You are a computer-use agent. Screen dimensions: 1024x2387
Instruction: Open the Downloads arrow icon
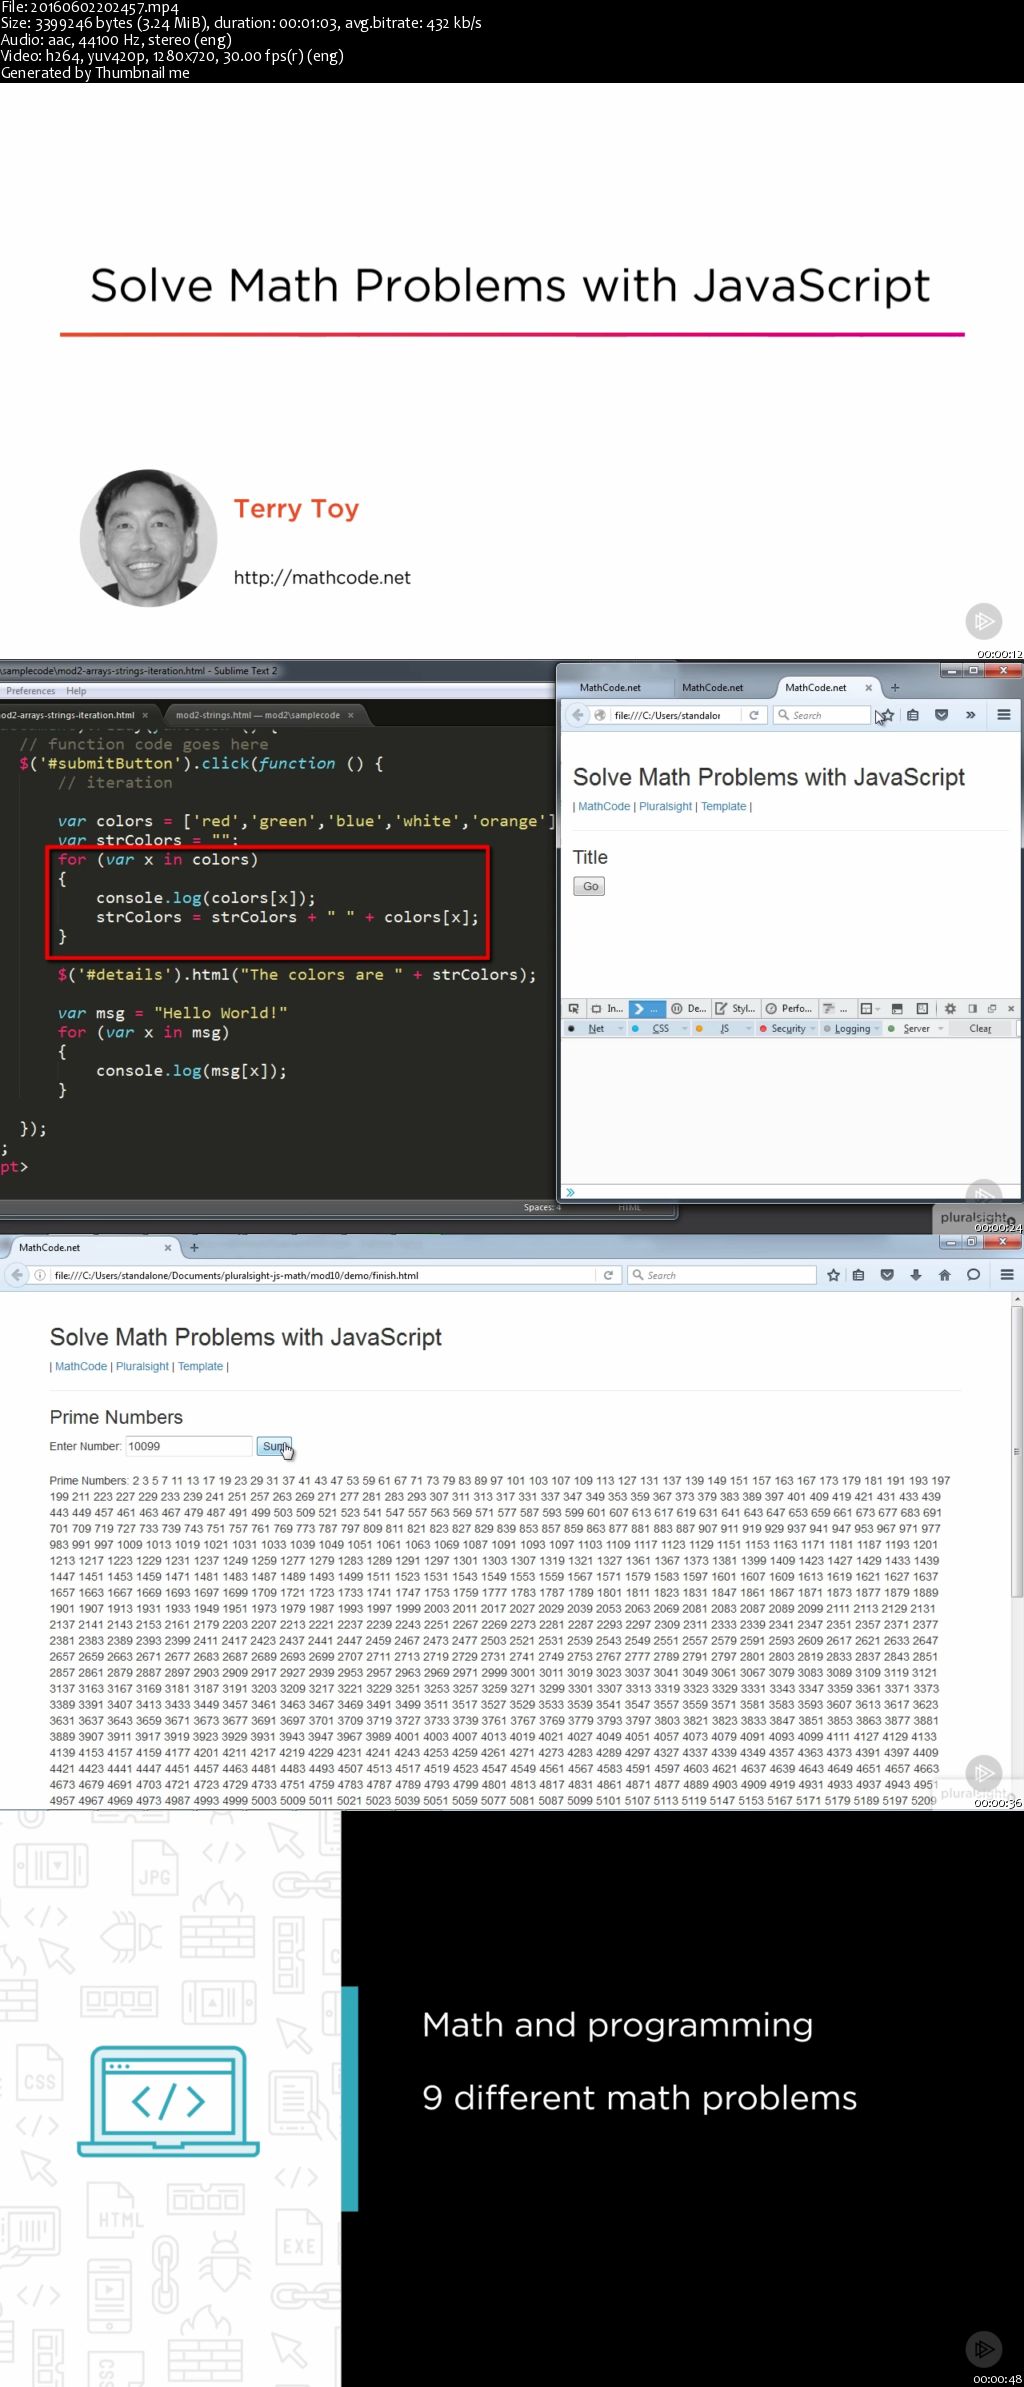[916, 1275]
